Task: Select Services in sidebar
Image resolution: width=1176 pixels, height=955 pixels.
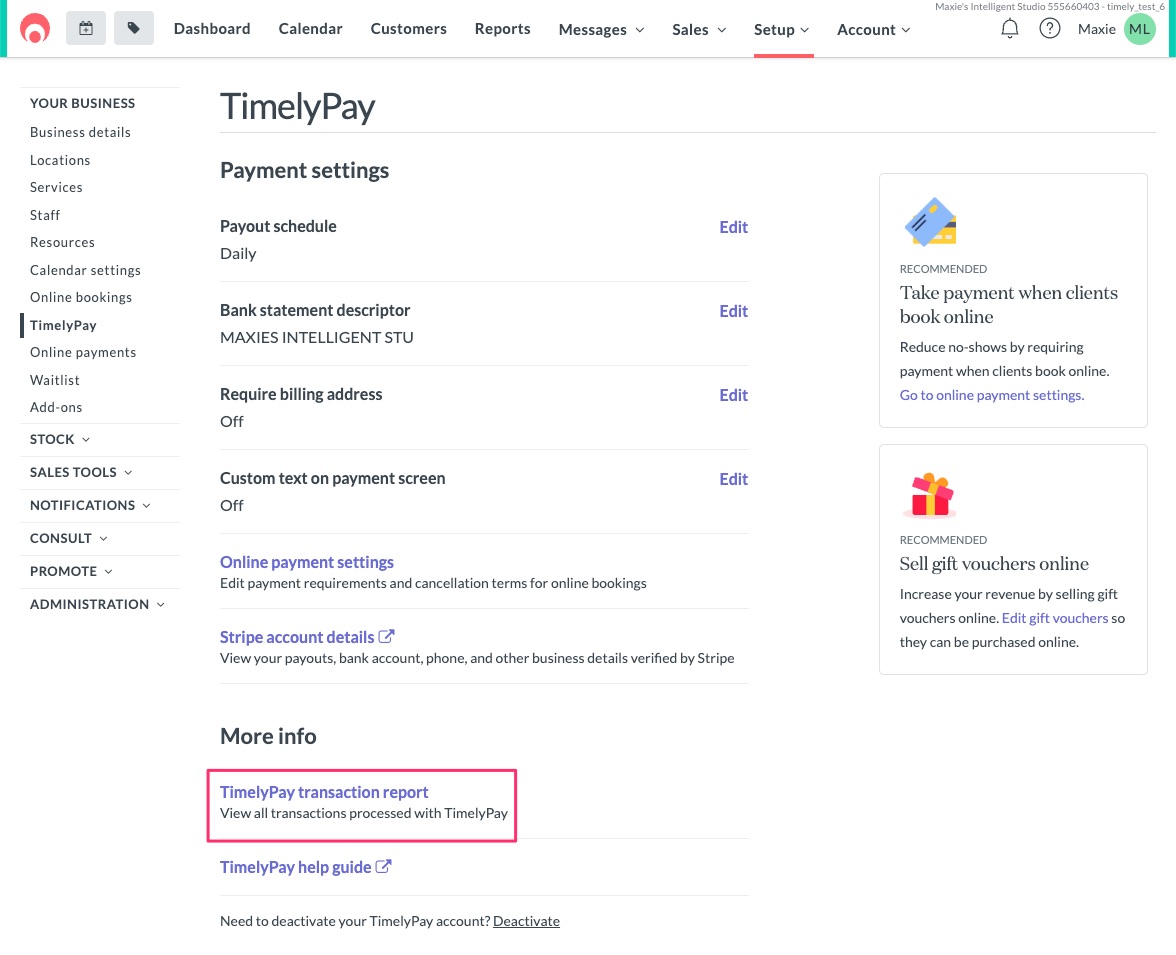Action: click(56, 187)
